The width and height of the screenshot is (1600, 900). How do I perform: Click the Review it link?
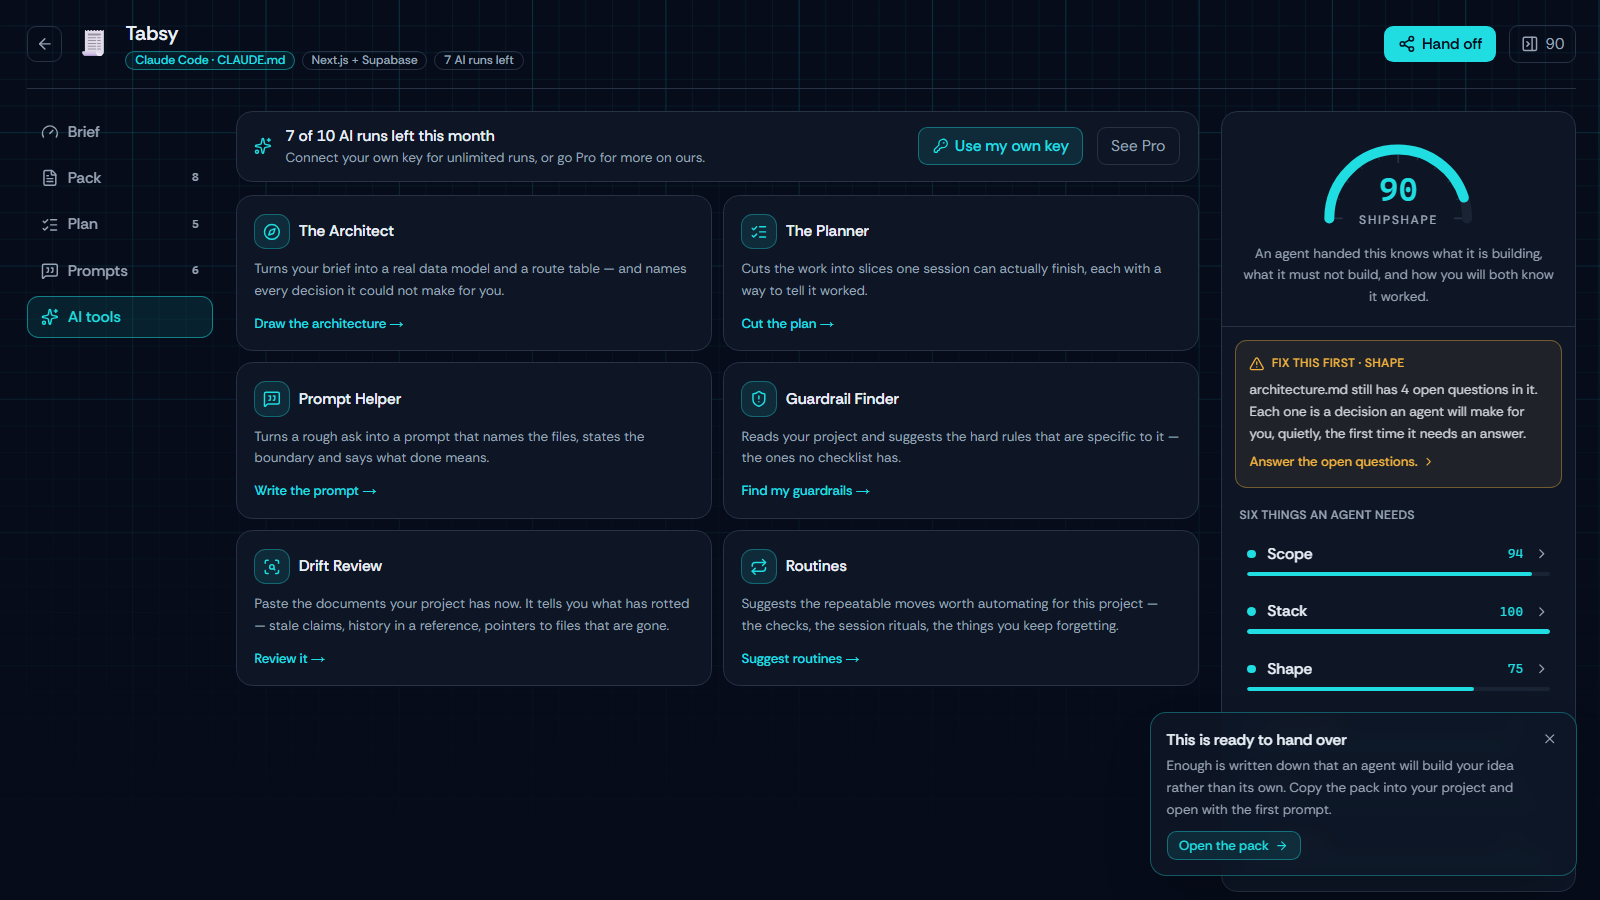point(289,659)
